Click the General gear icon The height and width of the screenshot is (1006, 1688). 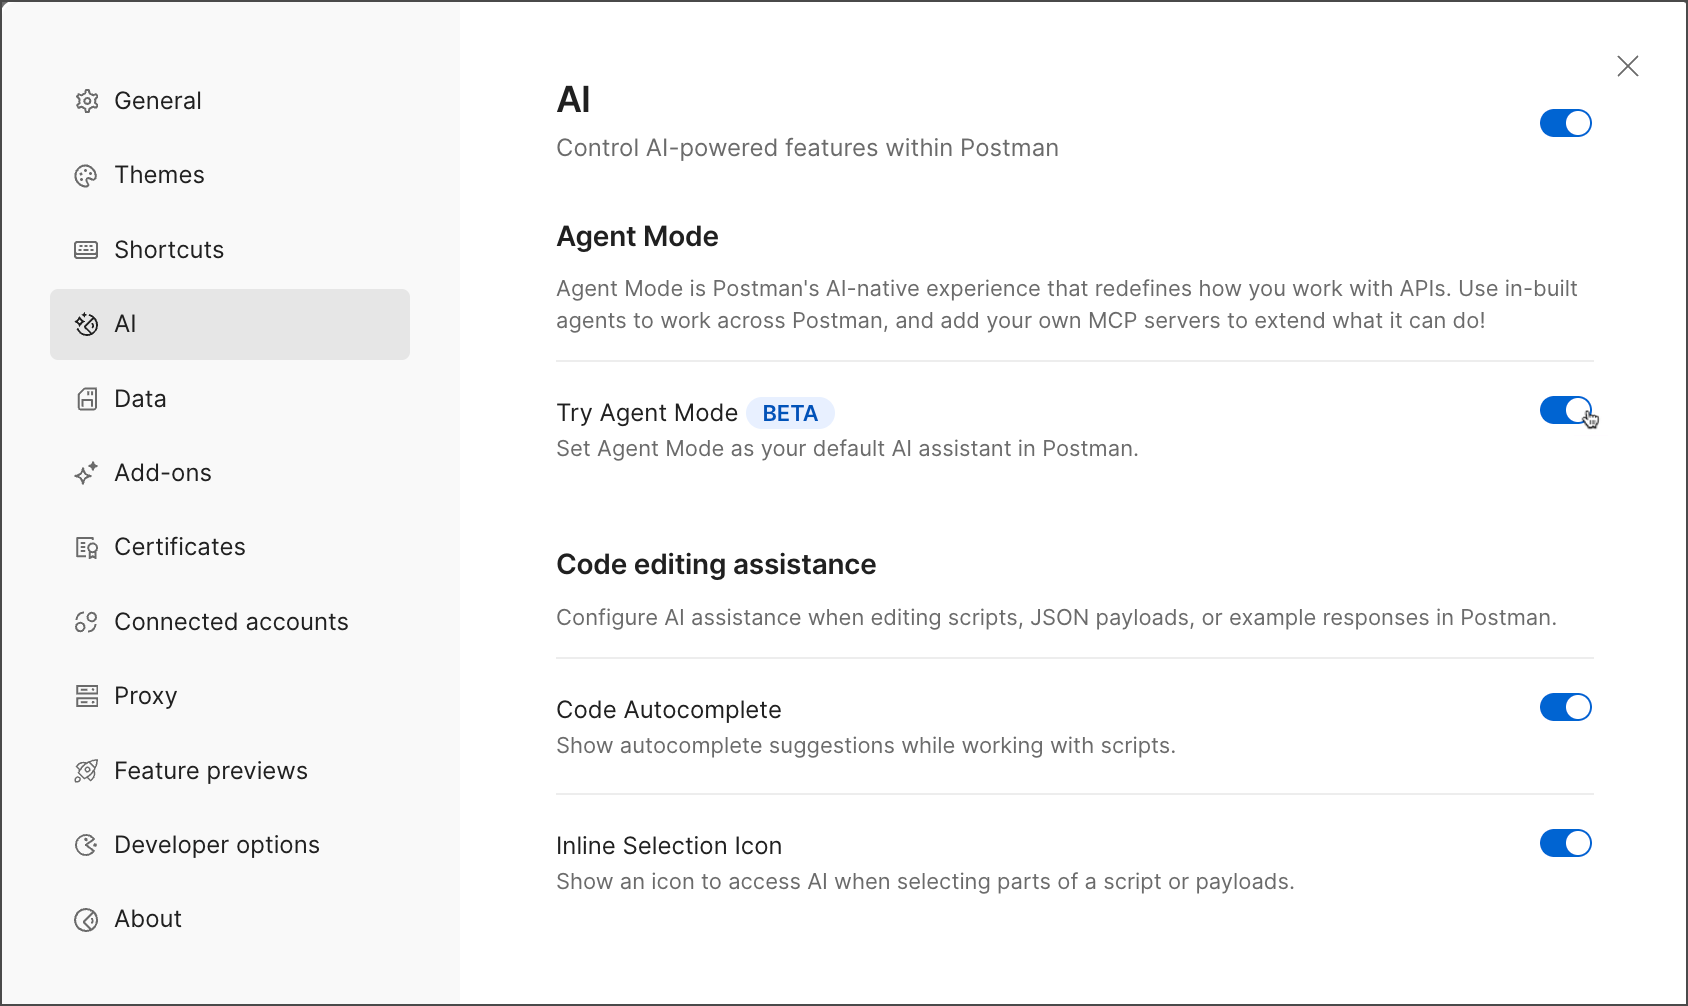(87, 100)
